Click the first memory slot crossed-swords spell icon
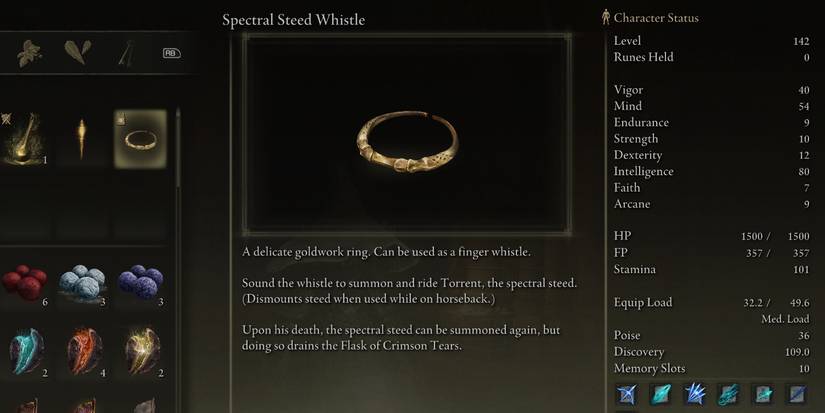This screenshot has height=413, width=825. point(627,394)
